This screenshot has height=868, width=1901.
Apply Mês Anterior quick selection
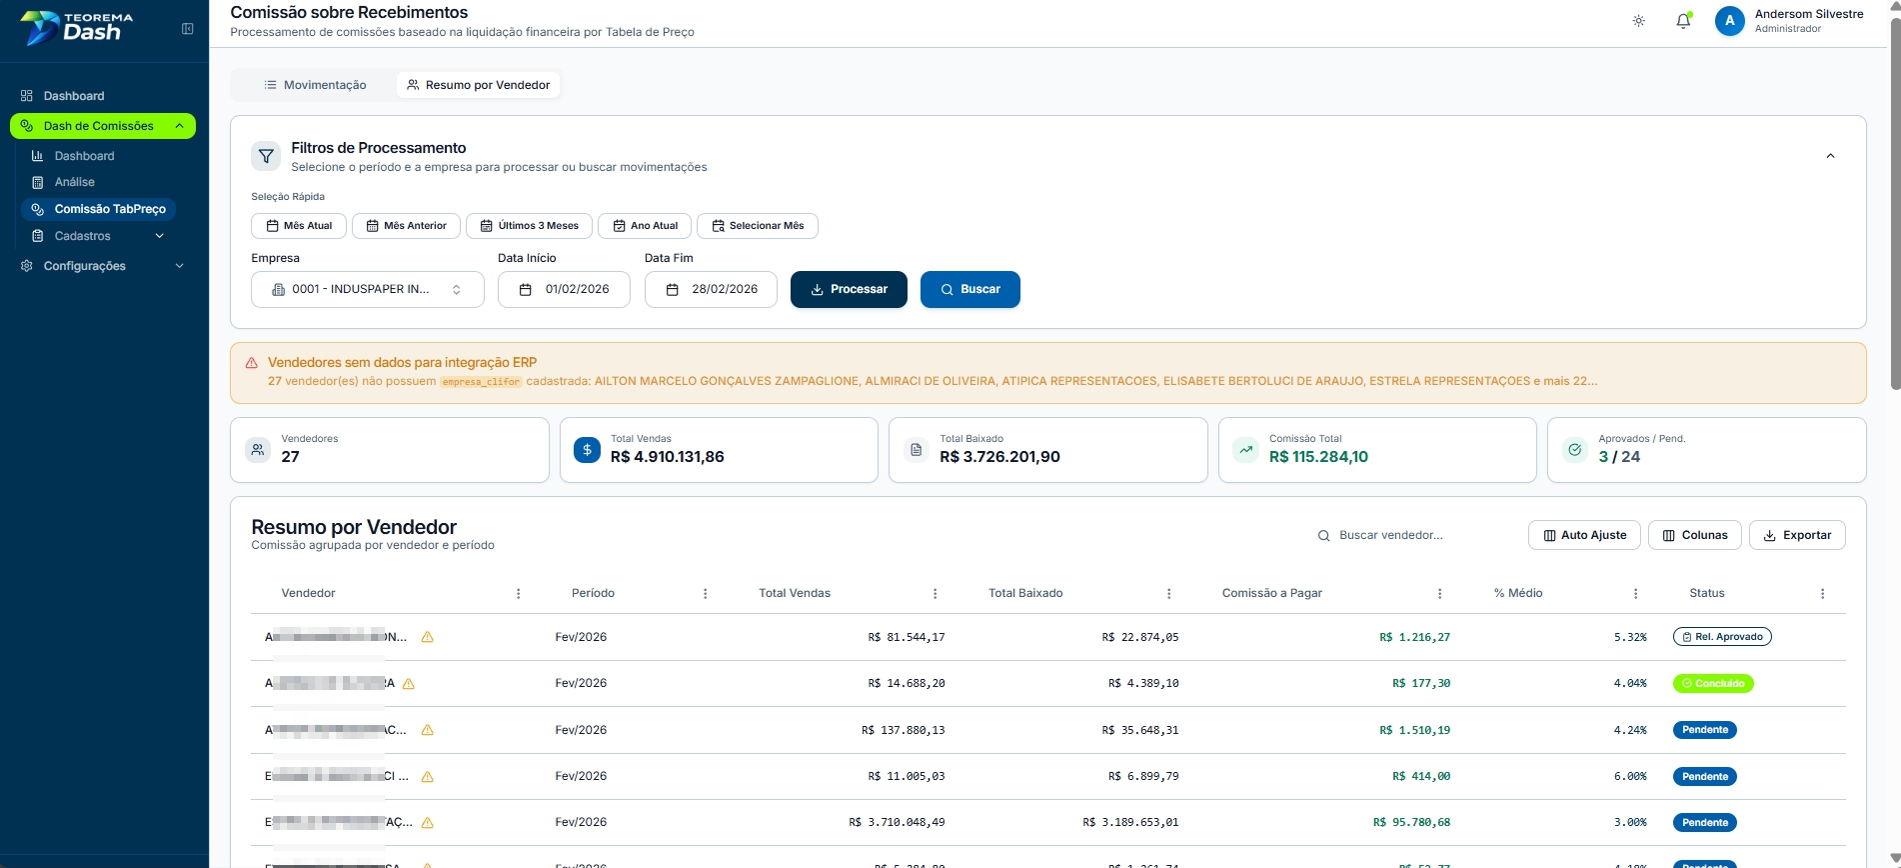(x=406, y=226)
